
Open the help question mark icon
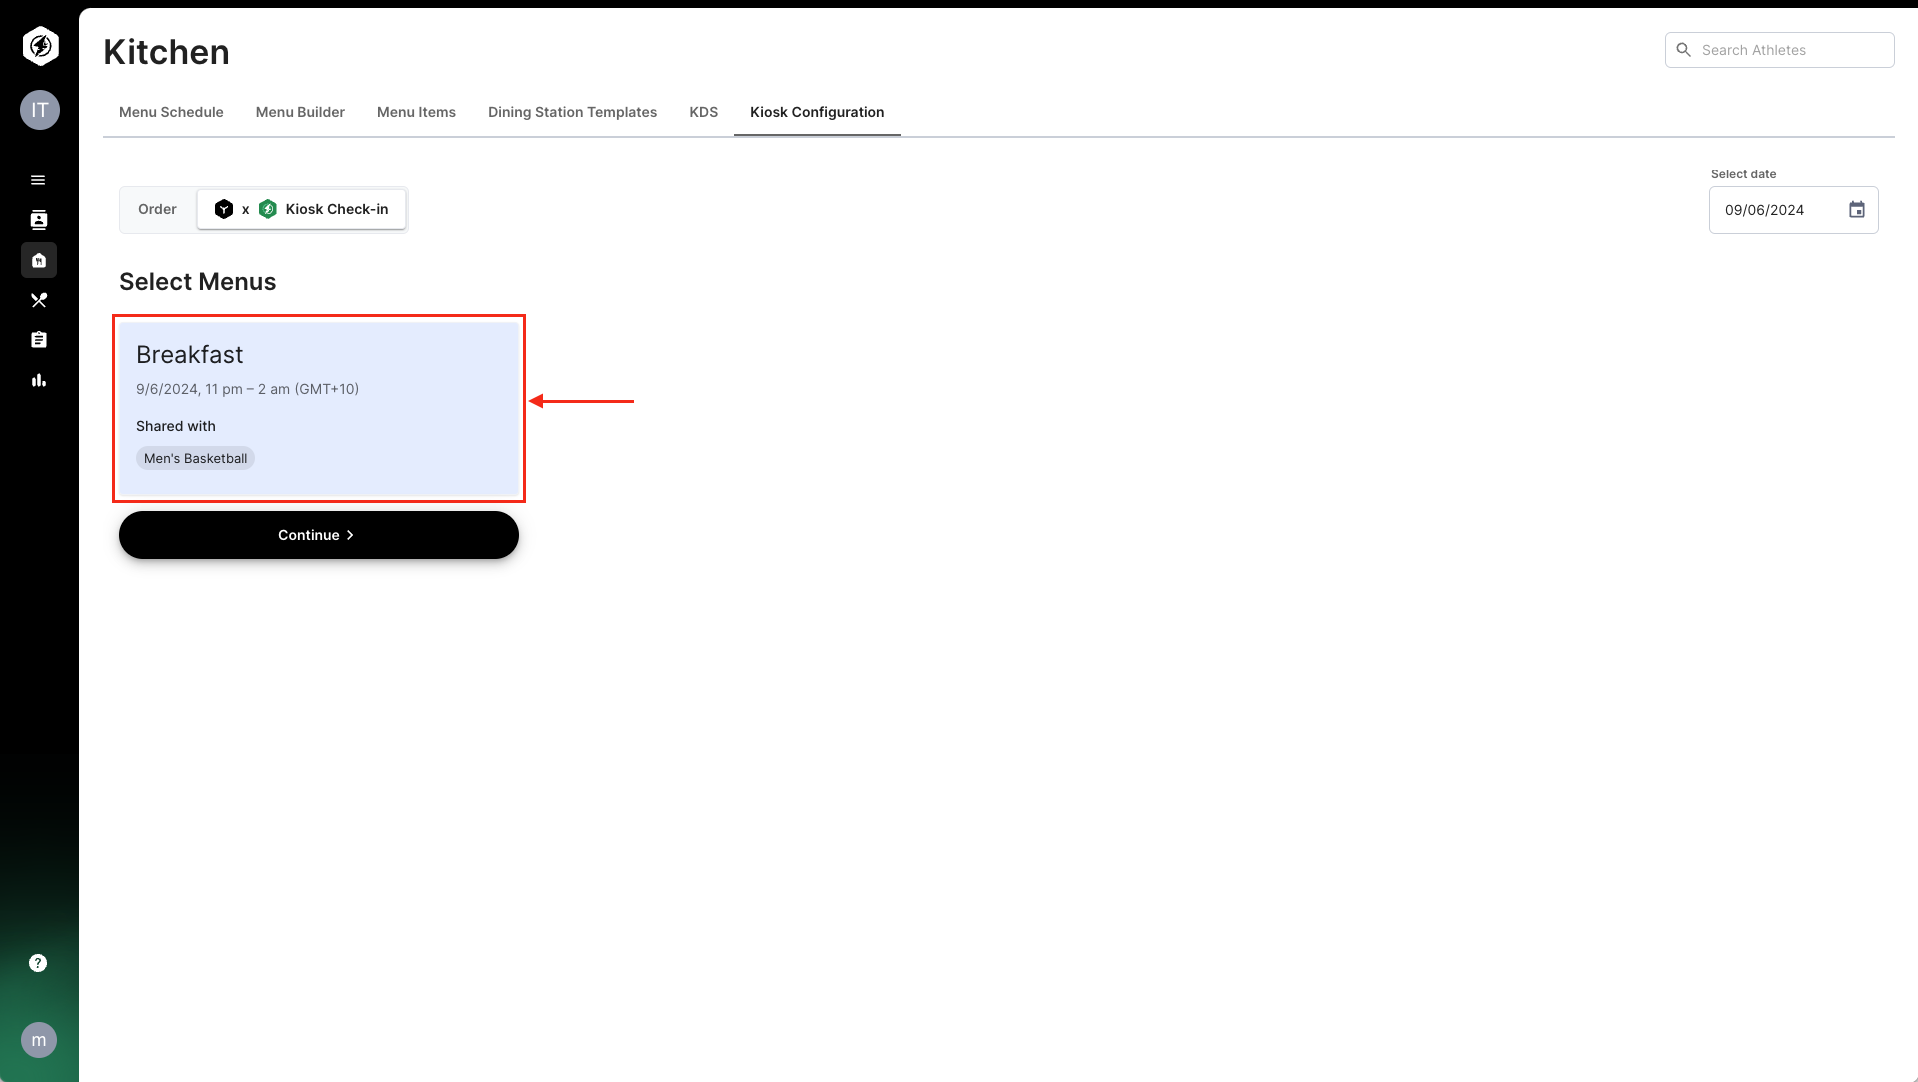click(x=38, y=963)
